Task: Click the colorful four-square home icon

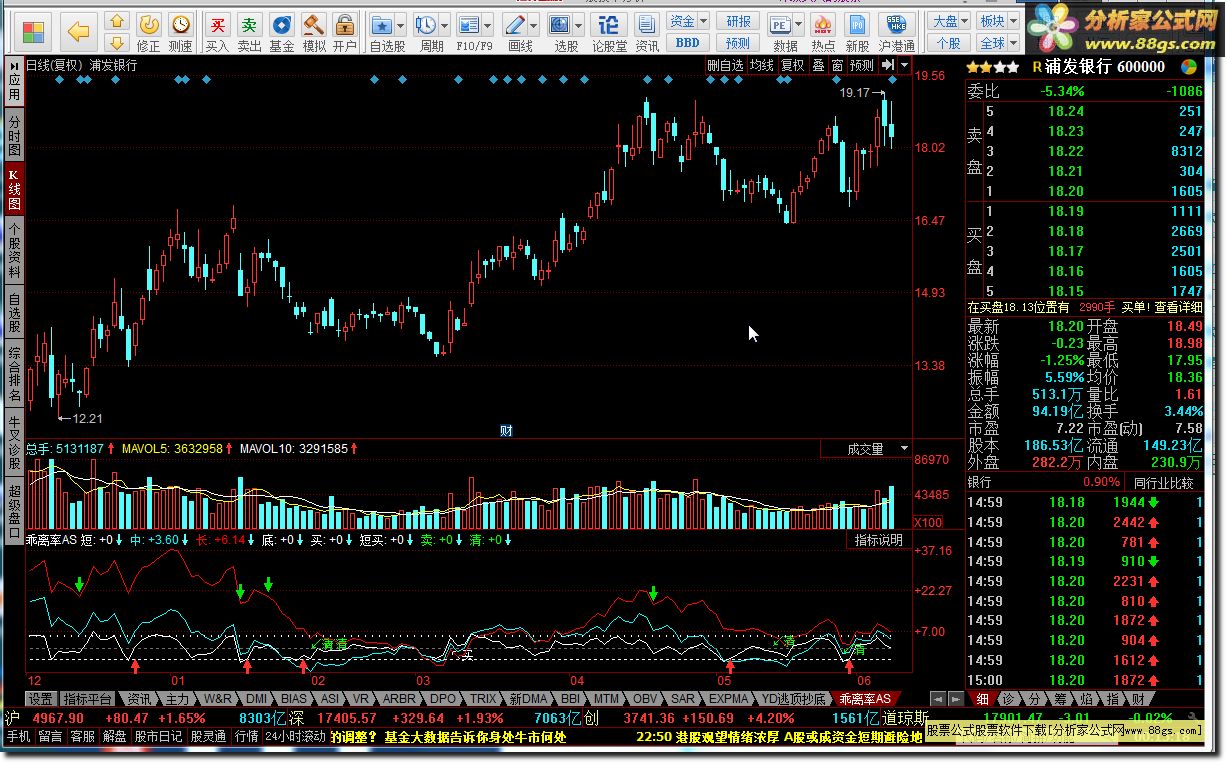Action: pos(33,32)
